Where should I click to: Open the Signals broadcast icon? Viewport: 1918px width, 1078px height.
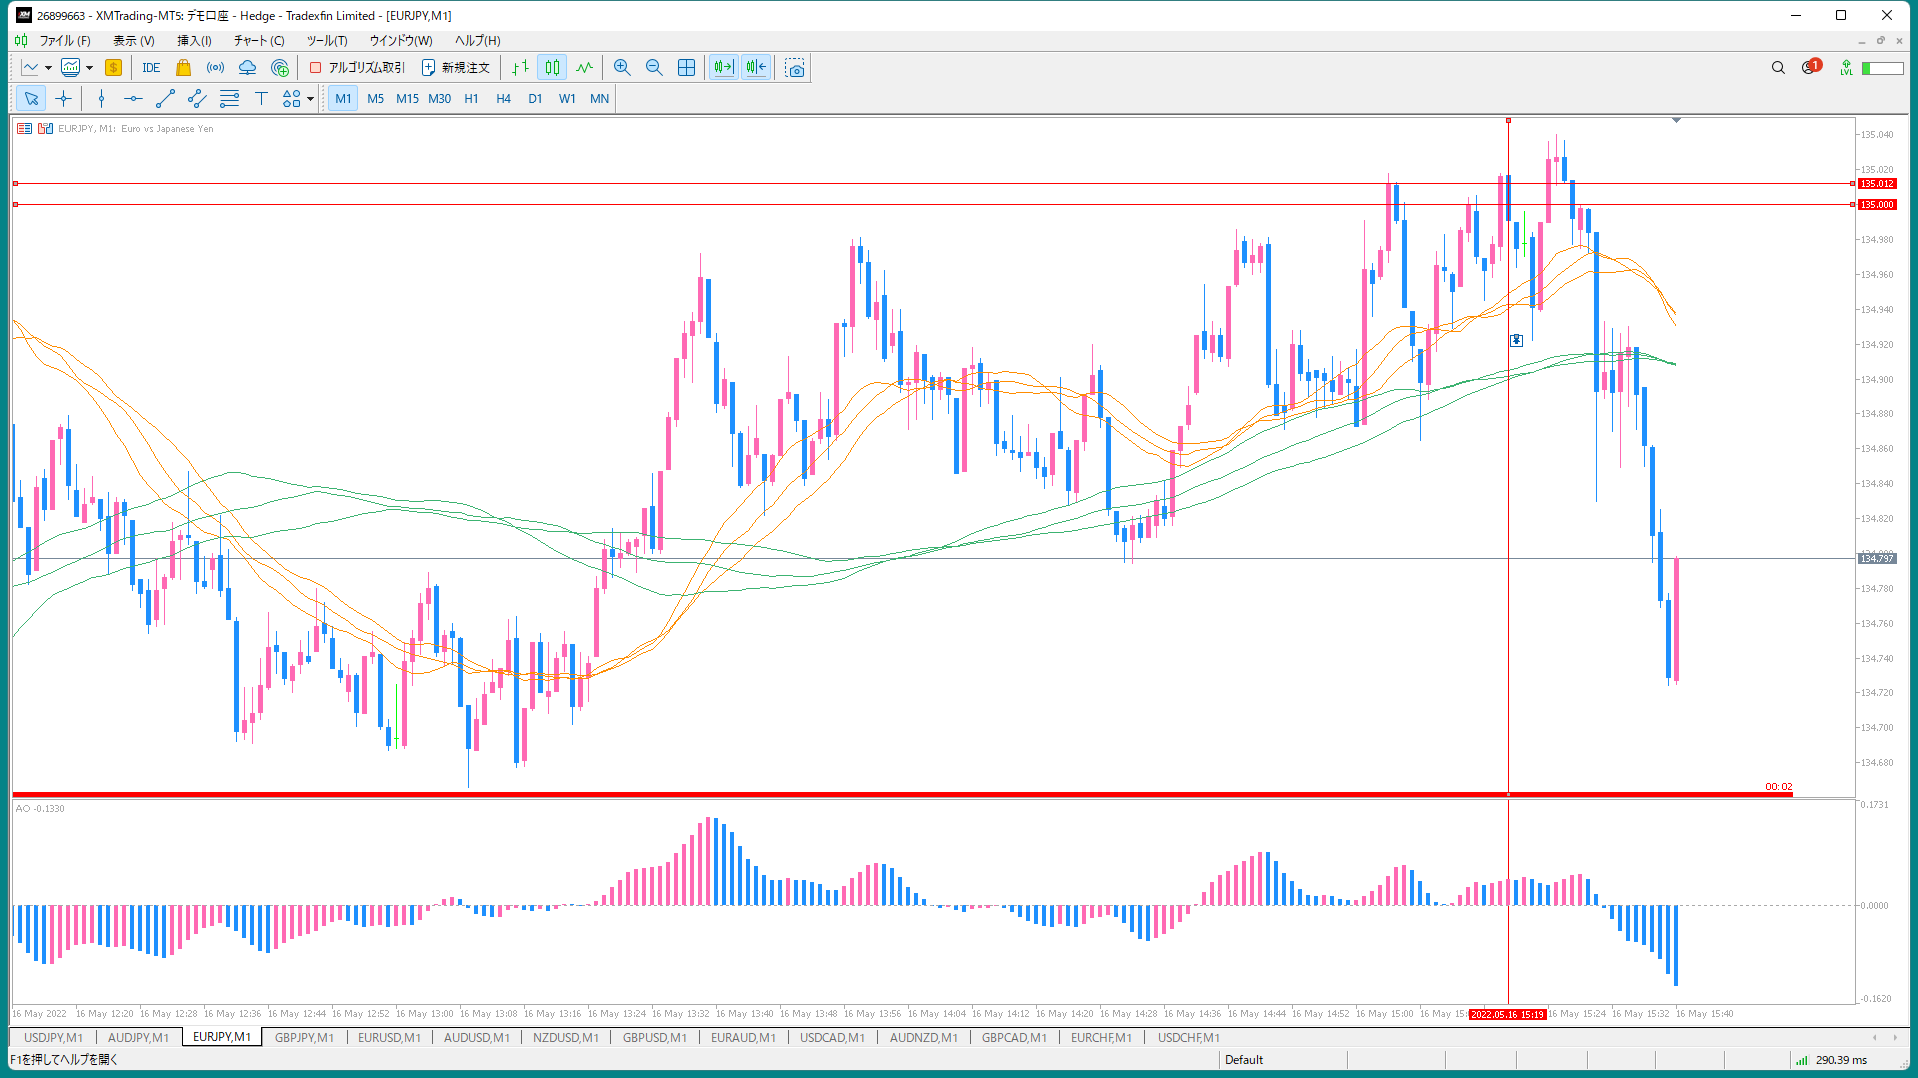pyautogui.click(x=215, y=68)
